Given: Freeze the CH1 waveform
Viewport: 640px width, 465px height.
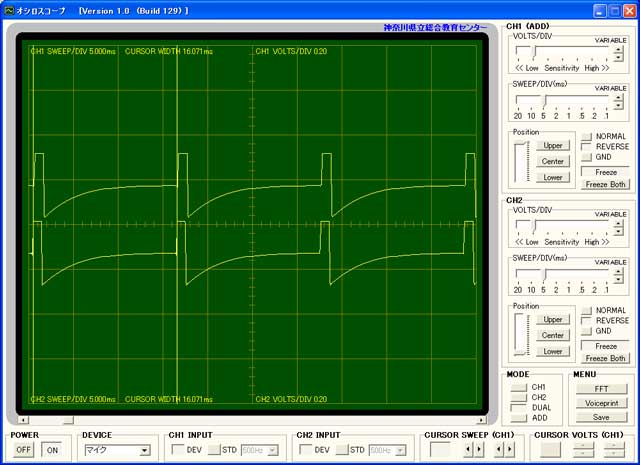Looking at the screenshot, I should tap(606, 172).
